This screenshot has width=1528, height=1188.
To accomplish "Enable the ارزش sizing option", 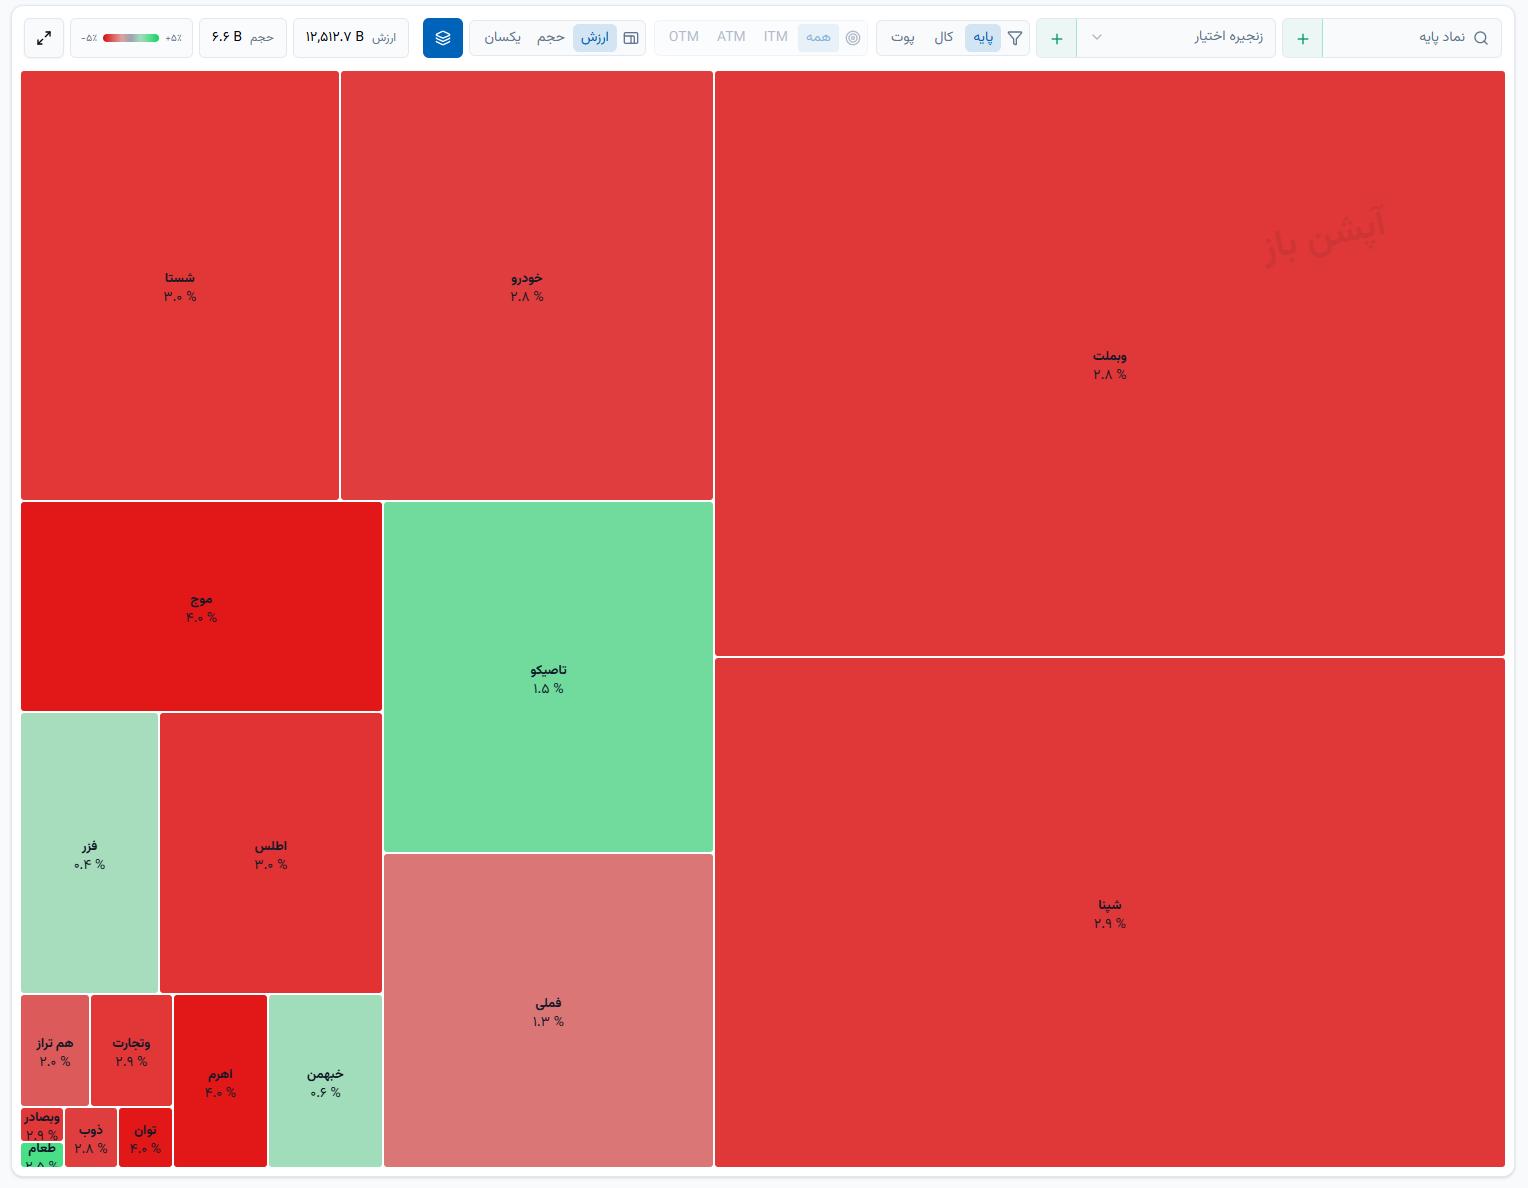I will [595, 38].
